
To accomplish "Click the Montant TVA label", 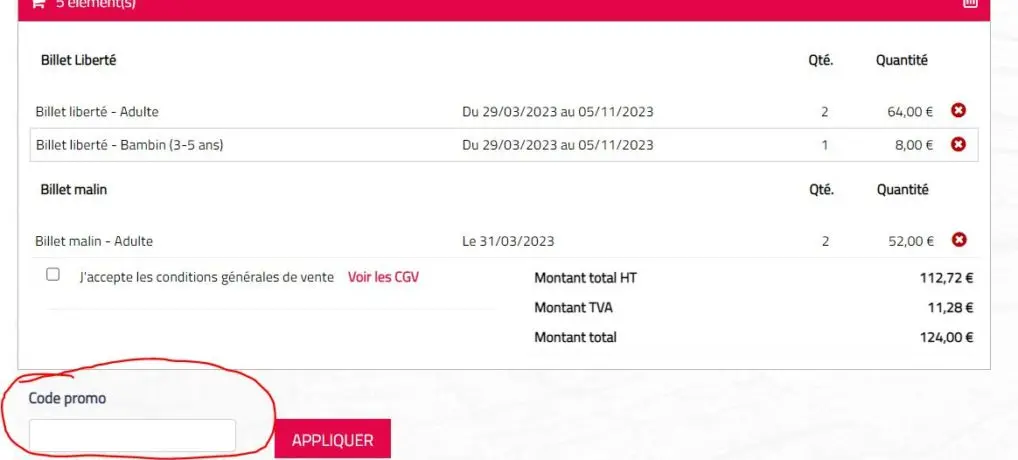I will [x=575, y=308].
